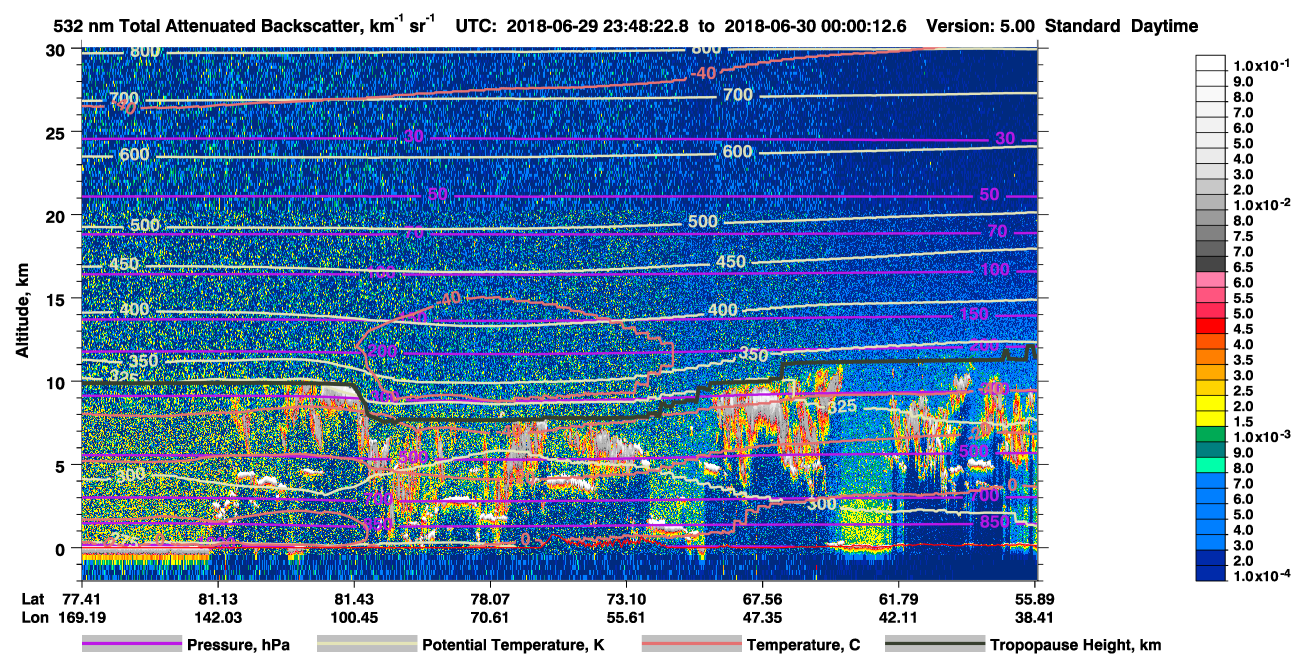This screenshot has width=1300, height=667.
Task: Click latitude value '78.07'
Action: [490, 599]
